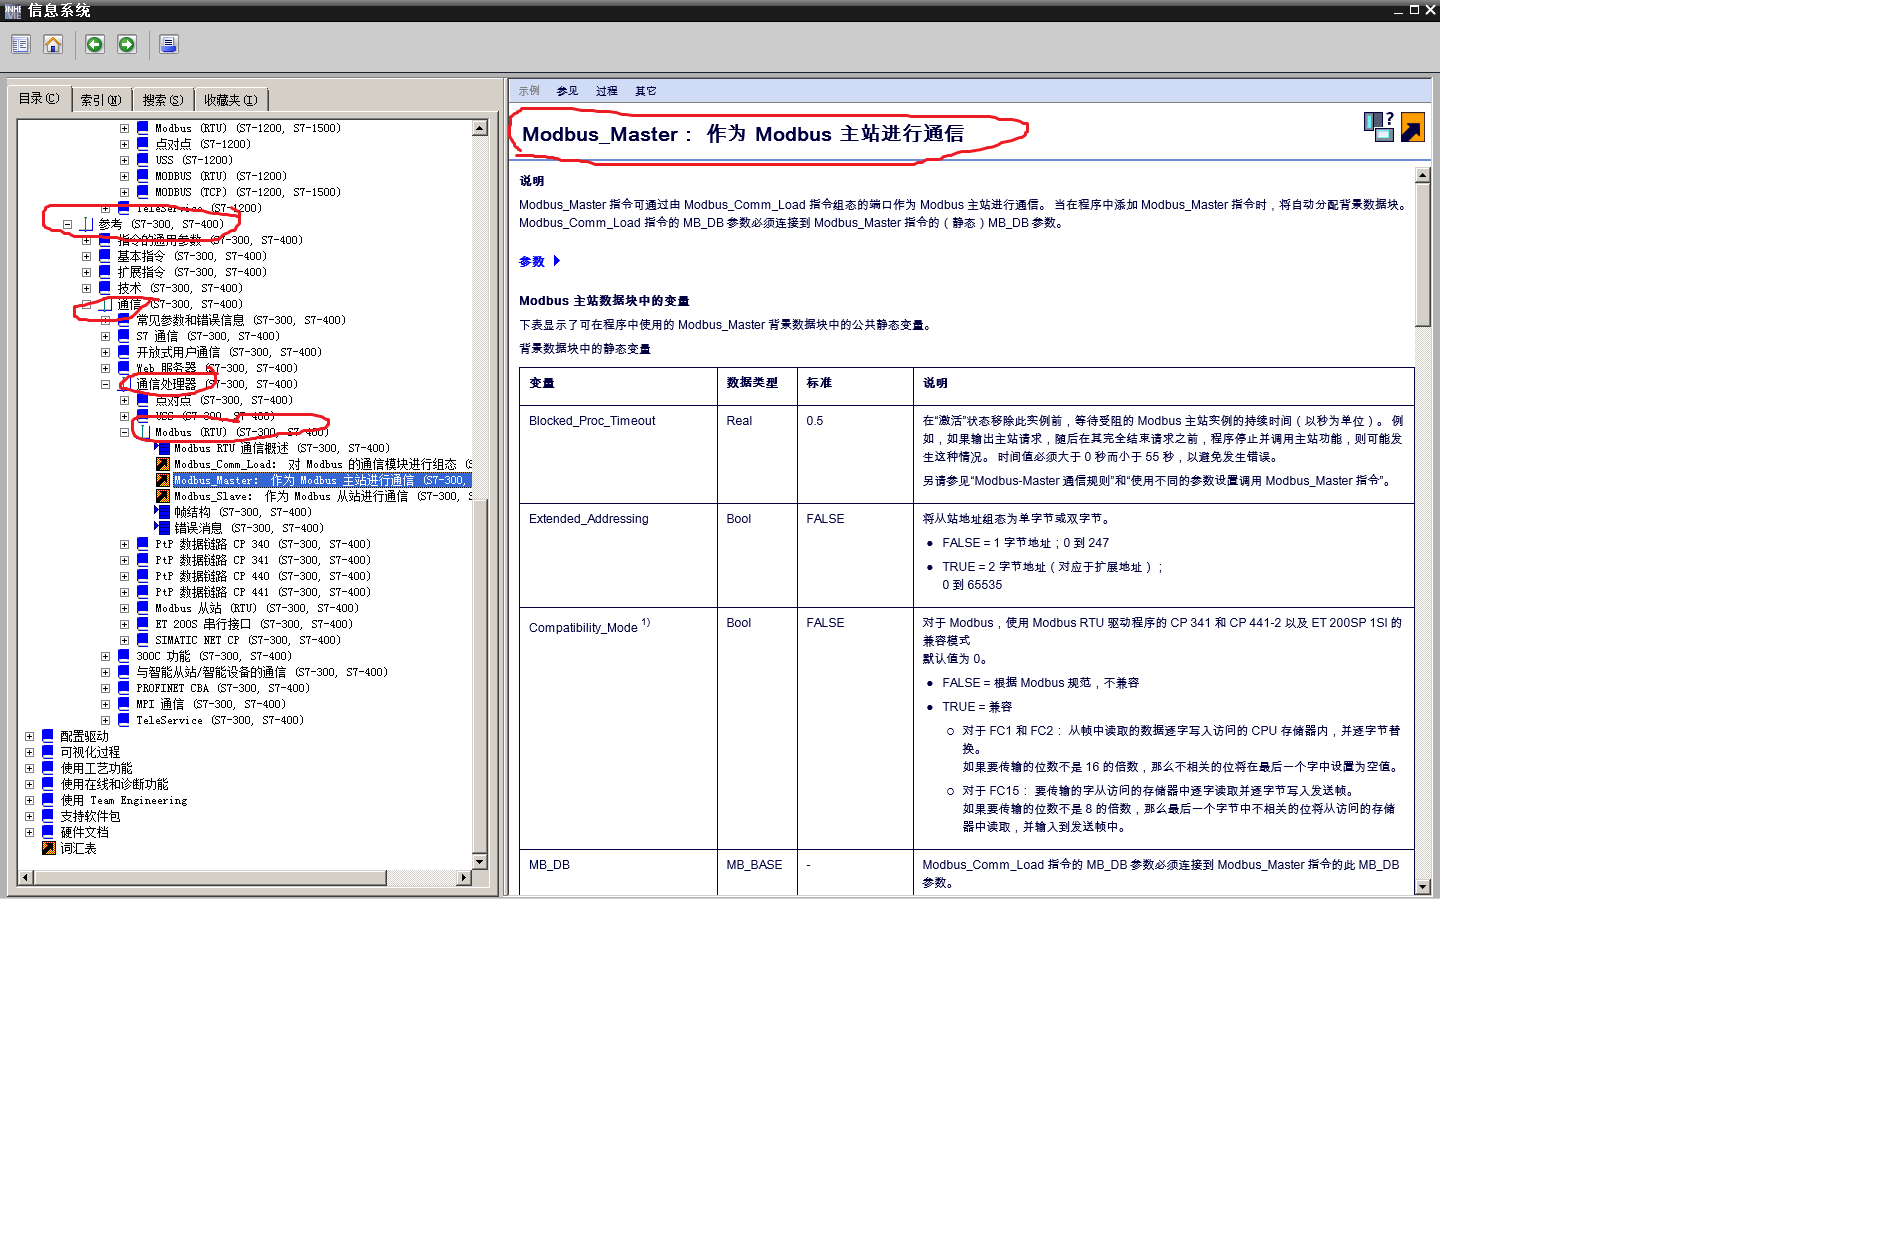Click the page icon beside Modbus_Slave
Image resolution: width=1886 pixels, height=1238 pixels.
[162, 496]
